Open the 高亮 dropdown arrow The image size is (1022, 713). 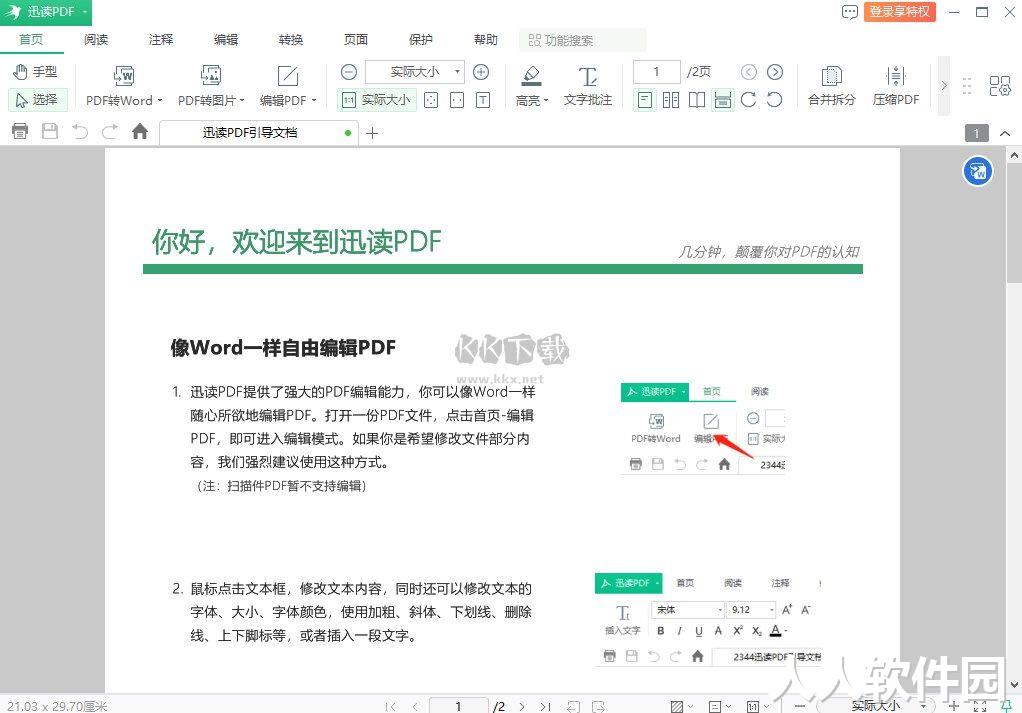(x=546, y=100)
